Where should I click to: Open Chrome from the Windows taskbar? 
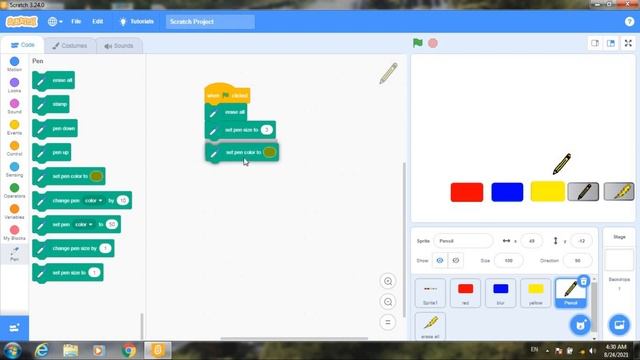click(x=129, y=350)
